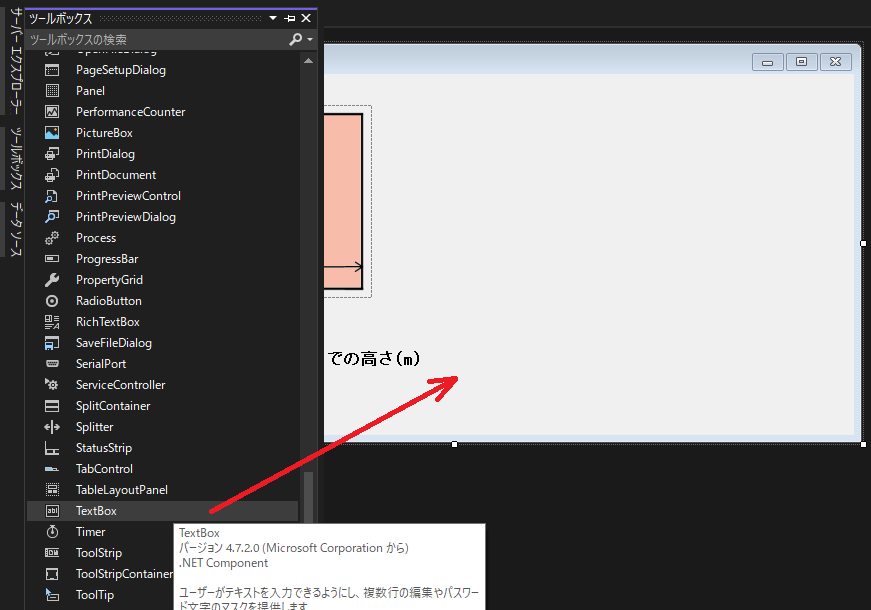Click the RichTextBox icon
Screen dimensions: 871x610
pyautogui.click(x=52, y=322)
